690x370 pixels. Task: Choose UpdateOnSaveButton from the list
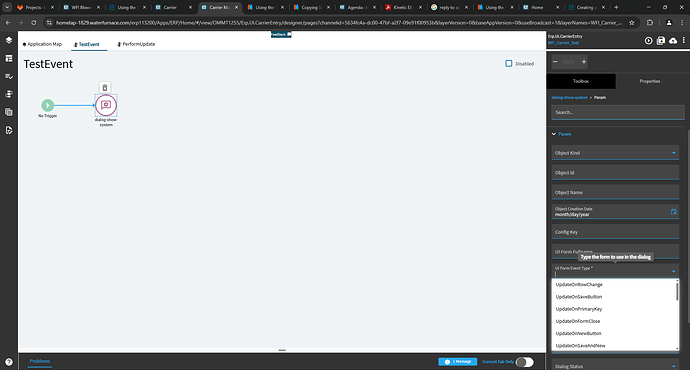[x=614, y=297]
